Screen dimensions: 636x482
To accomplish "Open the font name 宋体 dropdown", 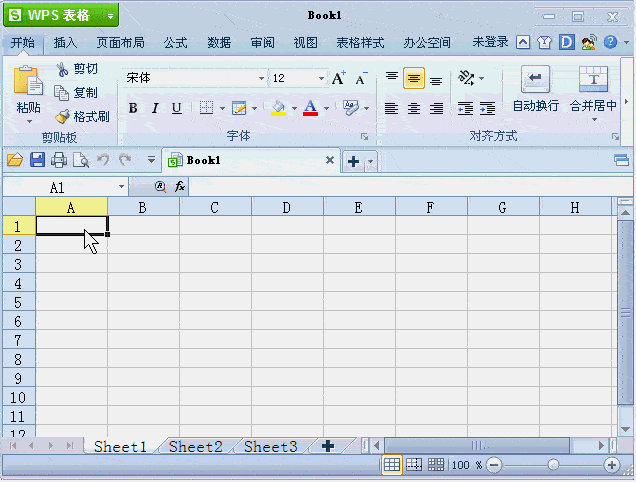I will pyautogui.click(x=262, y=78).
